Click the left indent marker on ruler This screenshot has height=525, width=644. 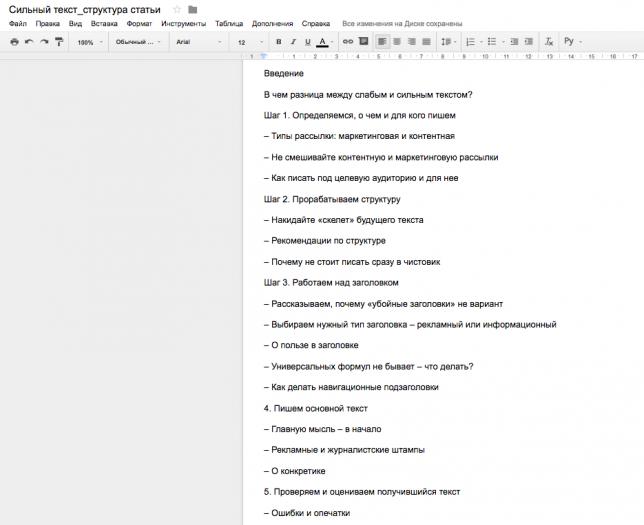pyautogui.click(x=264, y=56)
